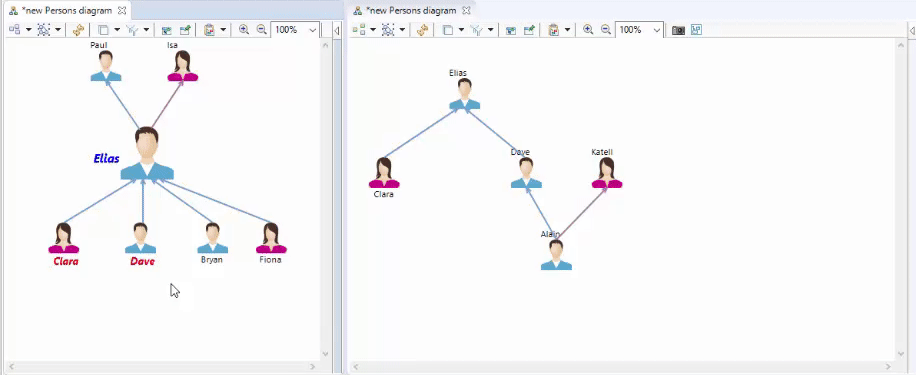Click Zoom In icon in left toolbar
916x375 pixels.
click(244, 29)
